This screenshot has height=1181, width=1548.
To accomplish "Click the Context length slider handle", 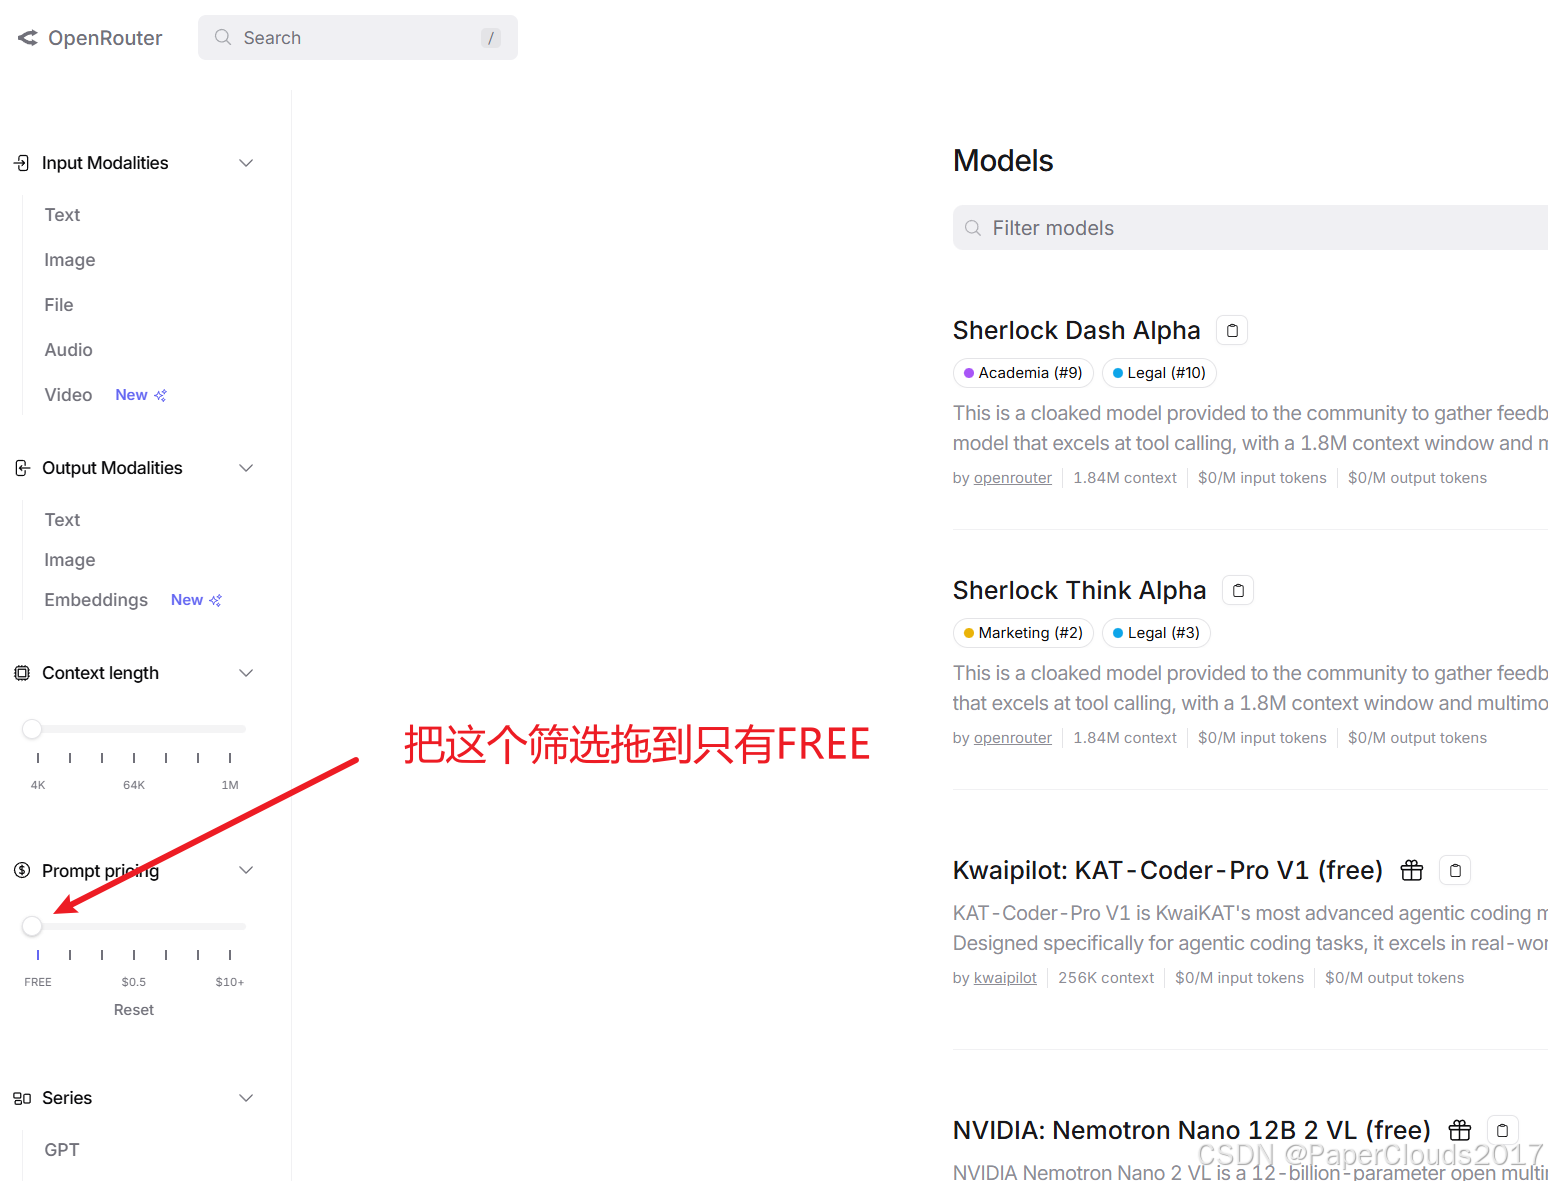I will 32,729.
